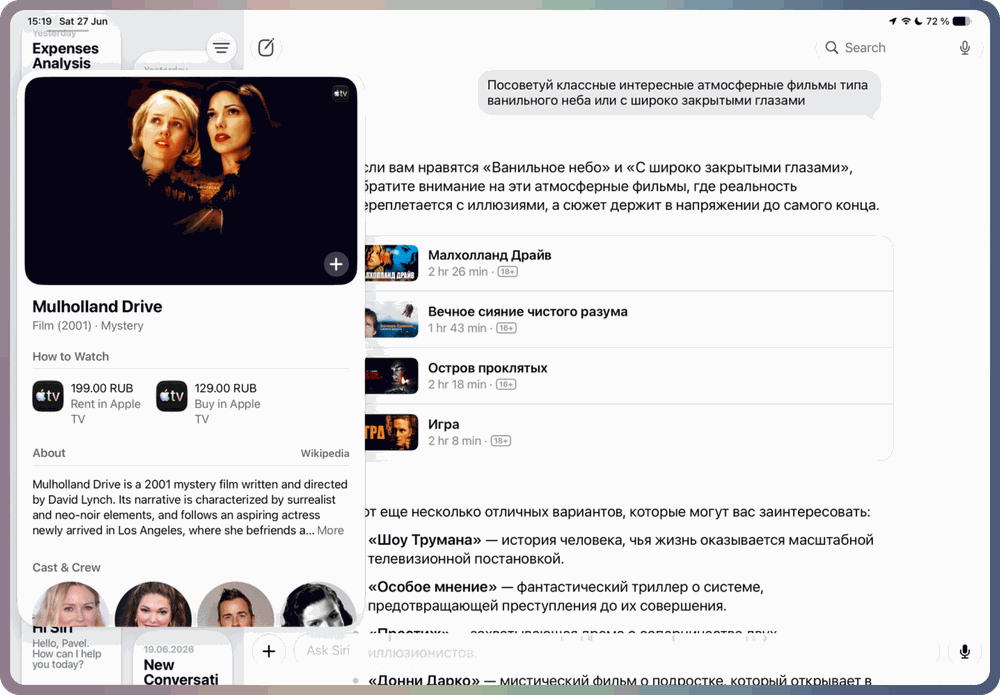This screenshot has width=1000, height=695.
Task: Select the first cast member photo
Action: [70, 604]
